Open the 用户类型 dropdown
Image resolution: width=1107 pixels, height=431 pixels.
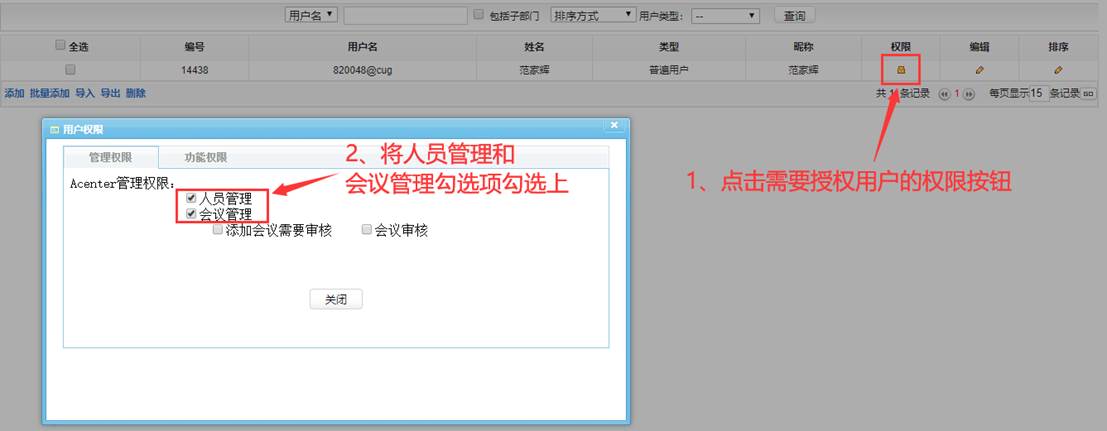[x=725, y=16]
